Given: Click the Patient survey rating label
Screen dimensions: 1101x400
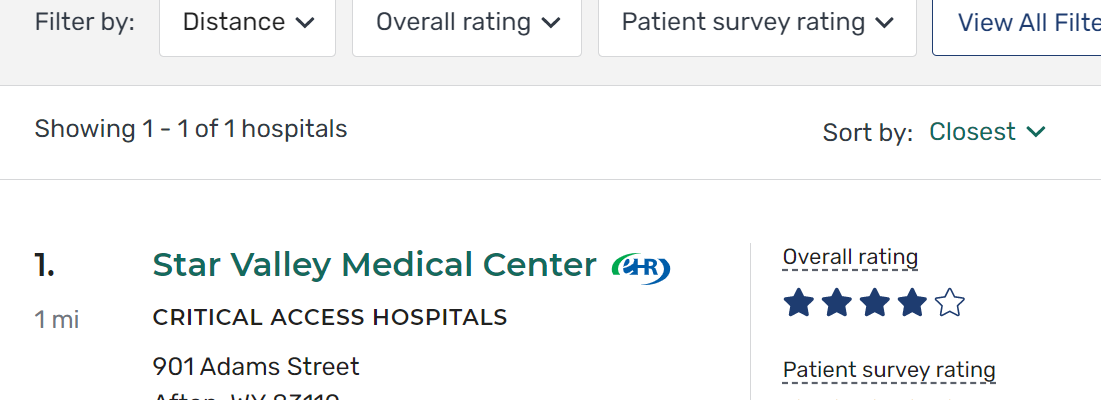Looking at the screenshot, I should click(x=888, y=370).
